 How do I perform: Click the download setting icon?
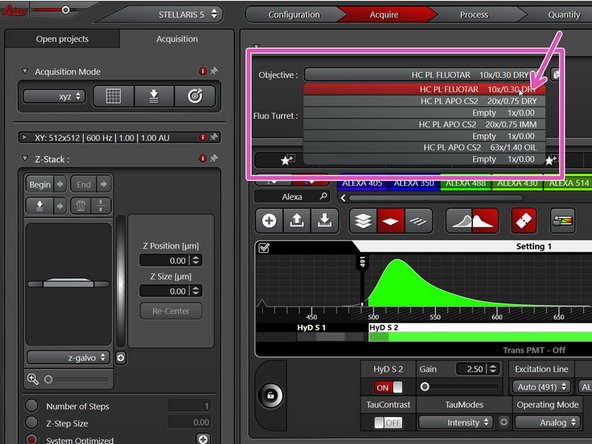pyautogui.click(x=324, y=220)
